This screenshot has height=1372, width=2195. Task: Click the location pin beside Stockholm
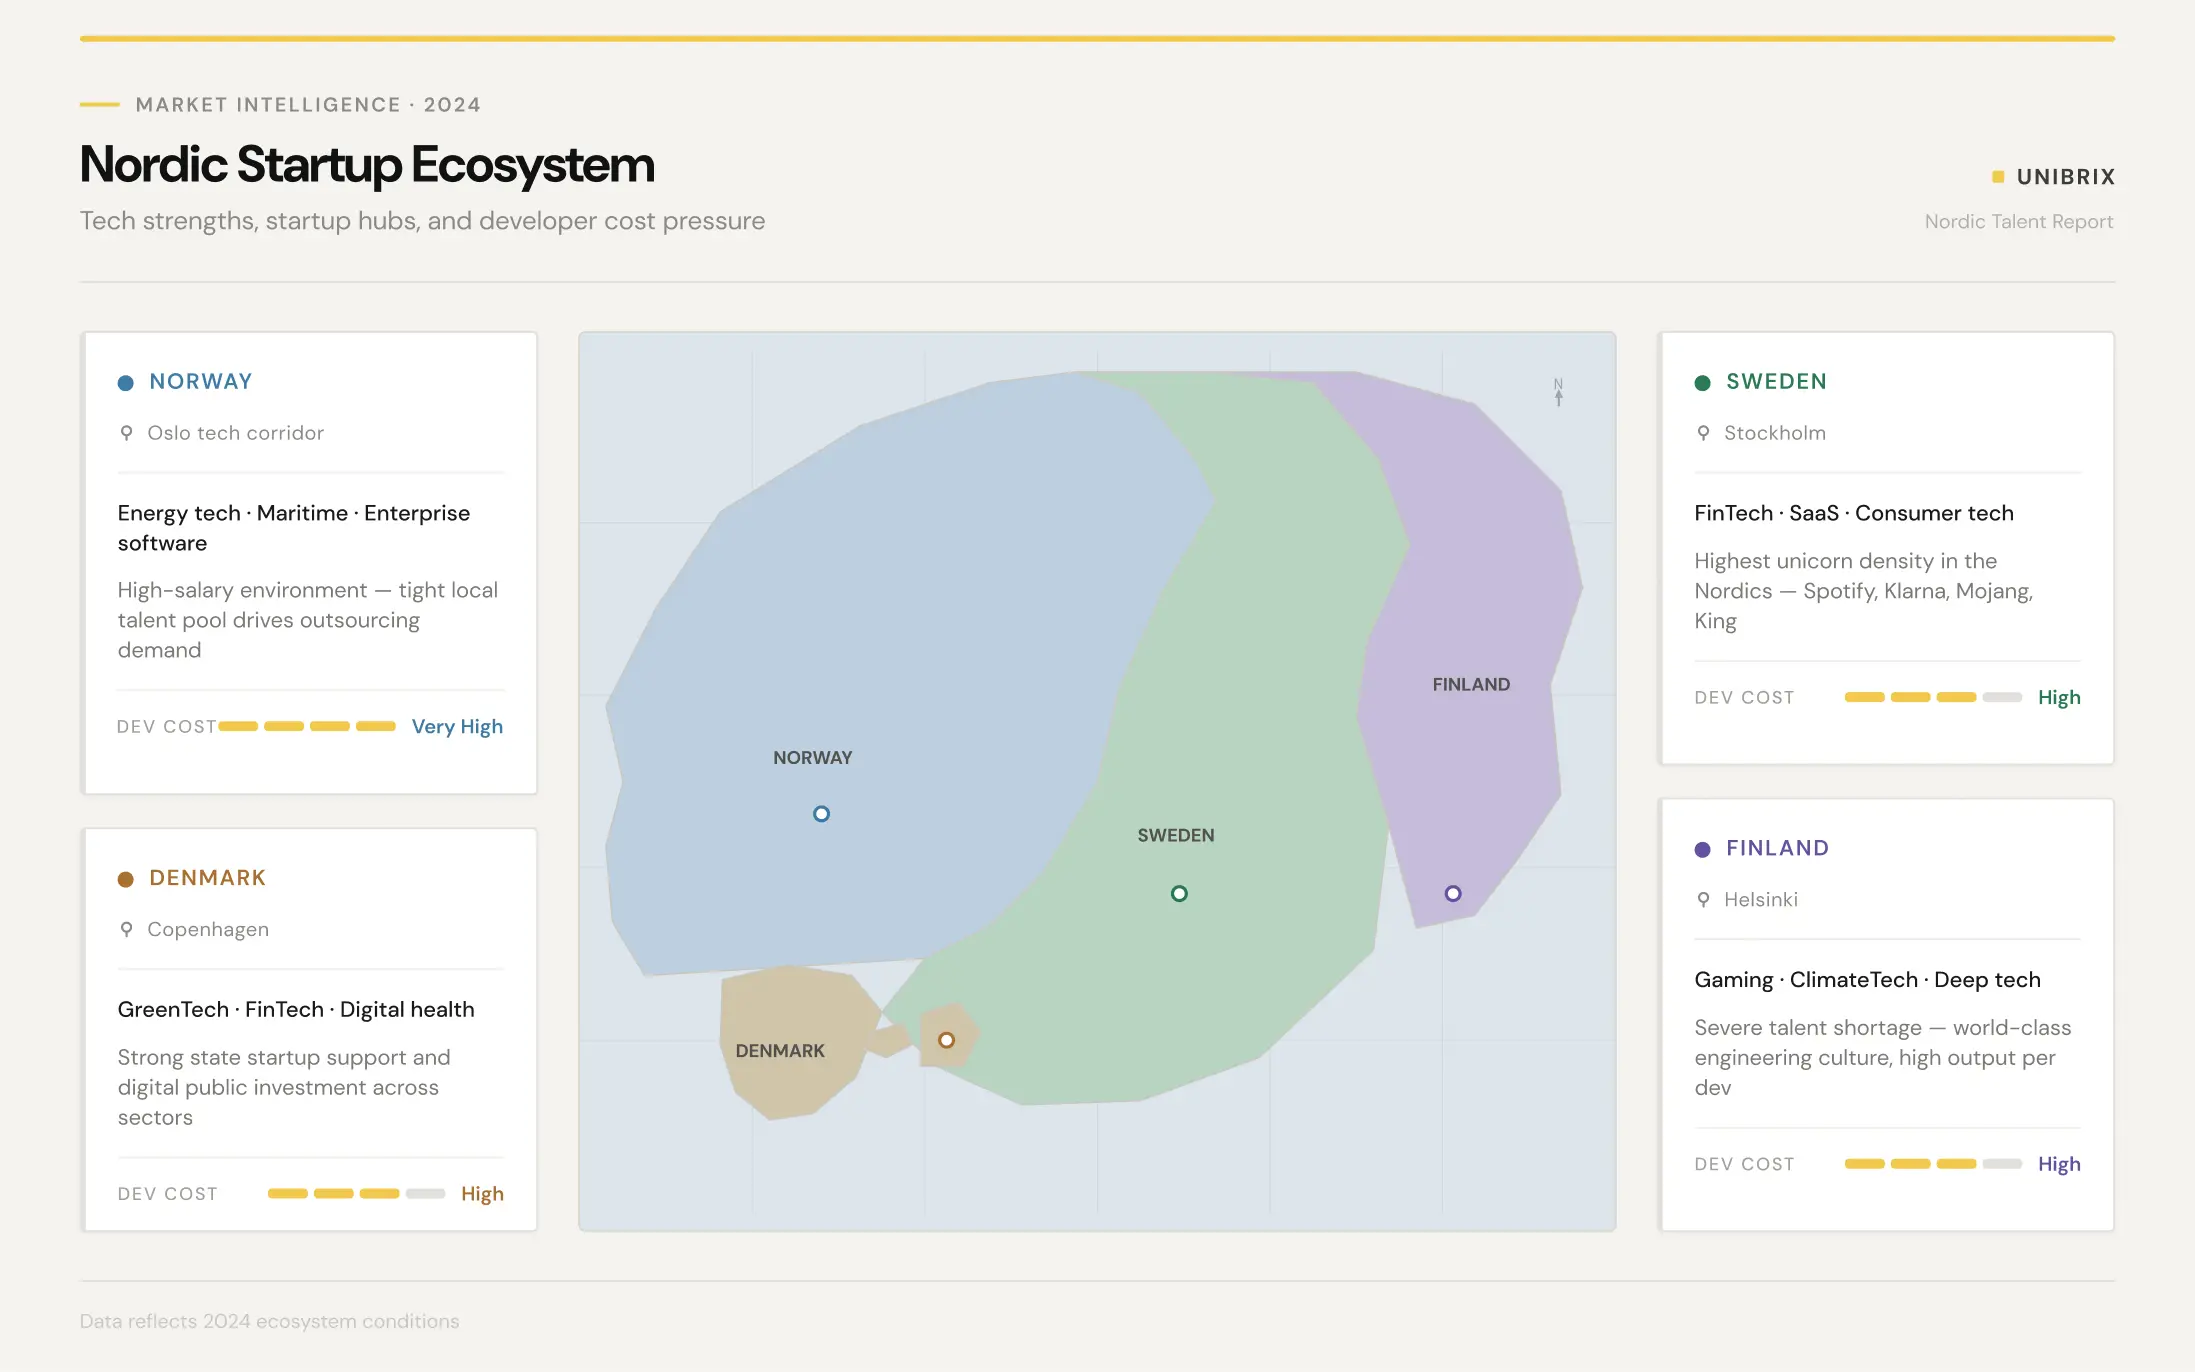1703,433
